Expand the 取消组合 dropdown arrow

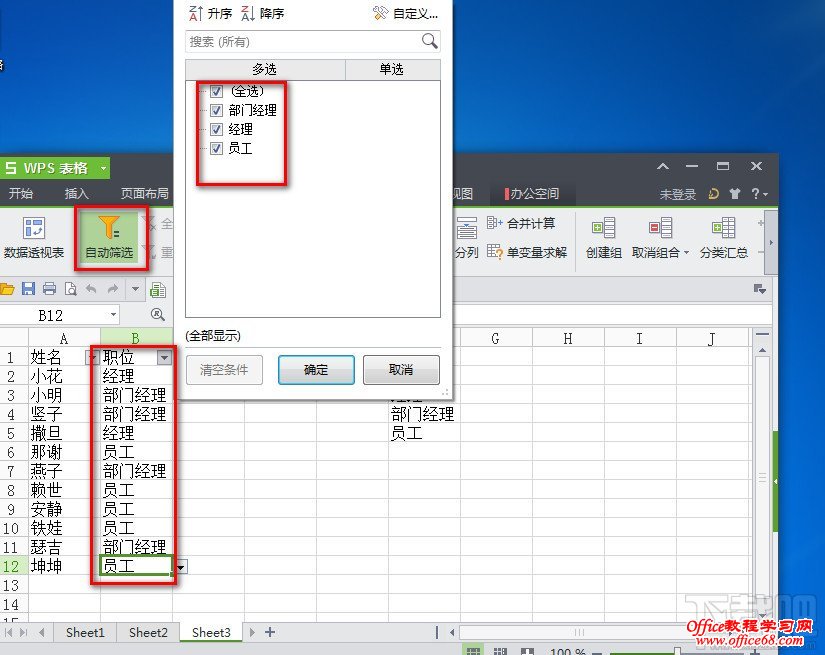click(x=686, y=253)
